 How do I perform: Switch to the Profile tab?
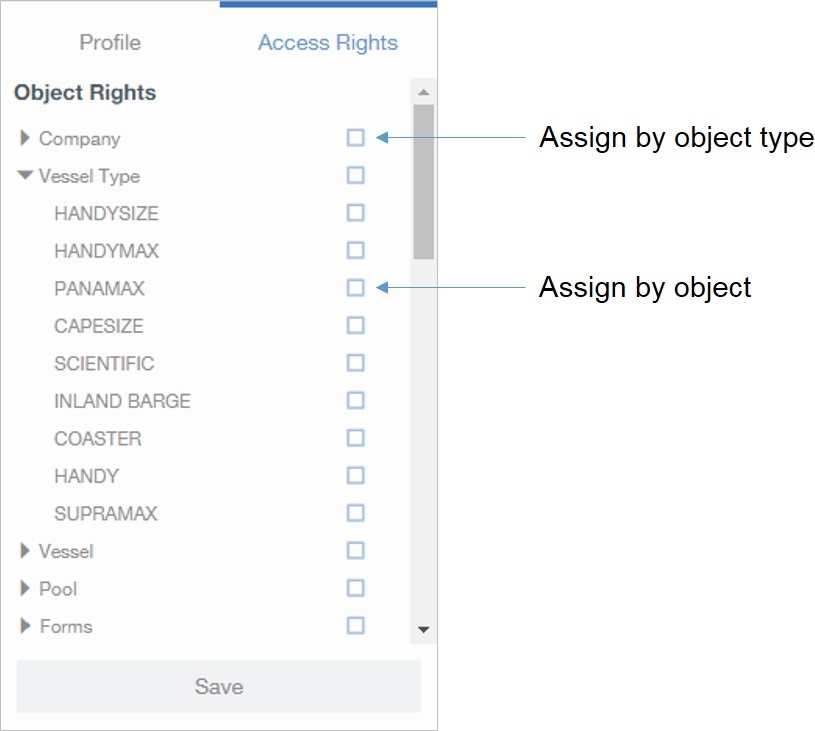[x=110, y=43]
